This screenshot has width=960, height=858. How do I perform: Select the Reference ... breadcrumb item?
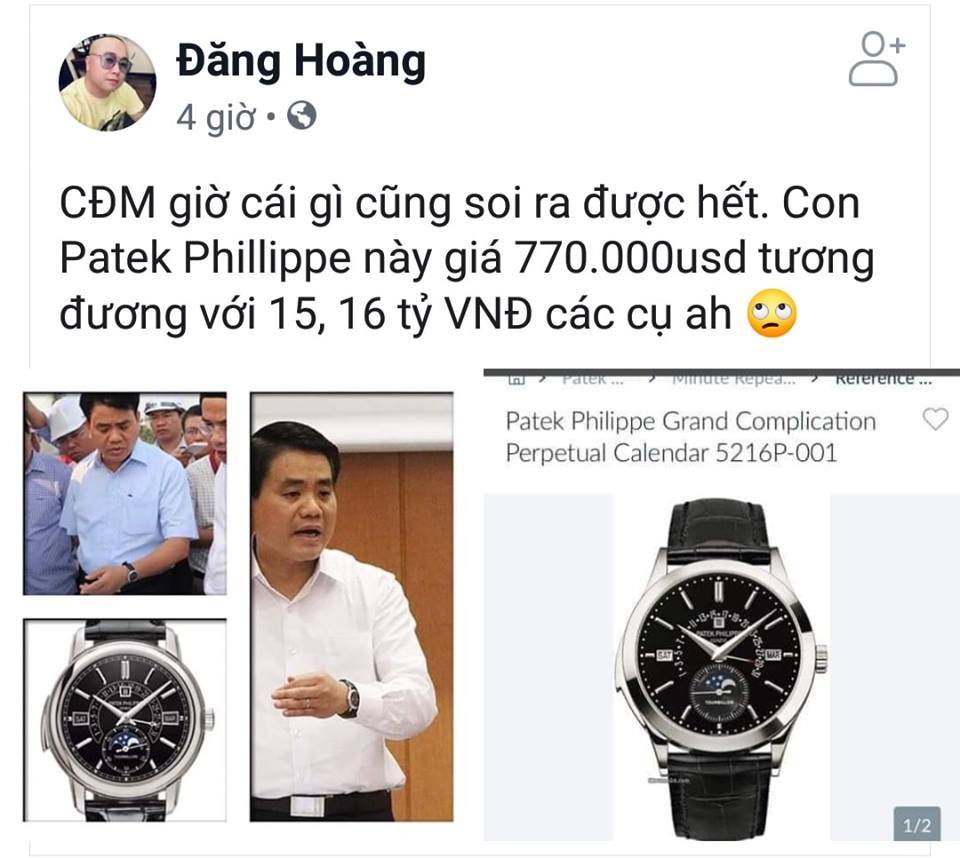[883, 378]
